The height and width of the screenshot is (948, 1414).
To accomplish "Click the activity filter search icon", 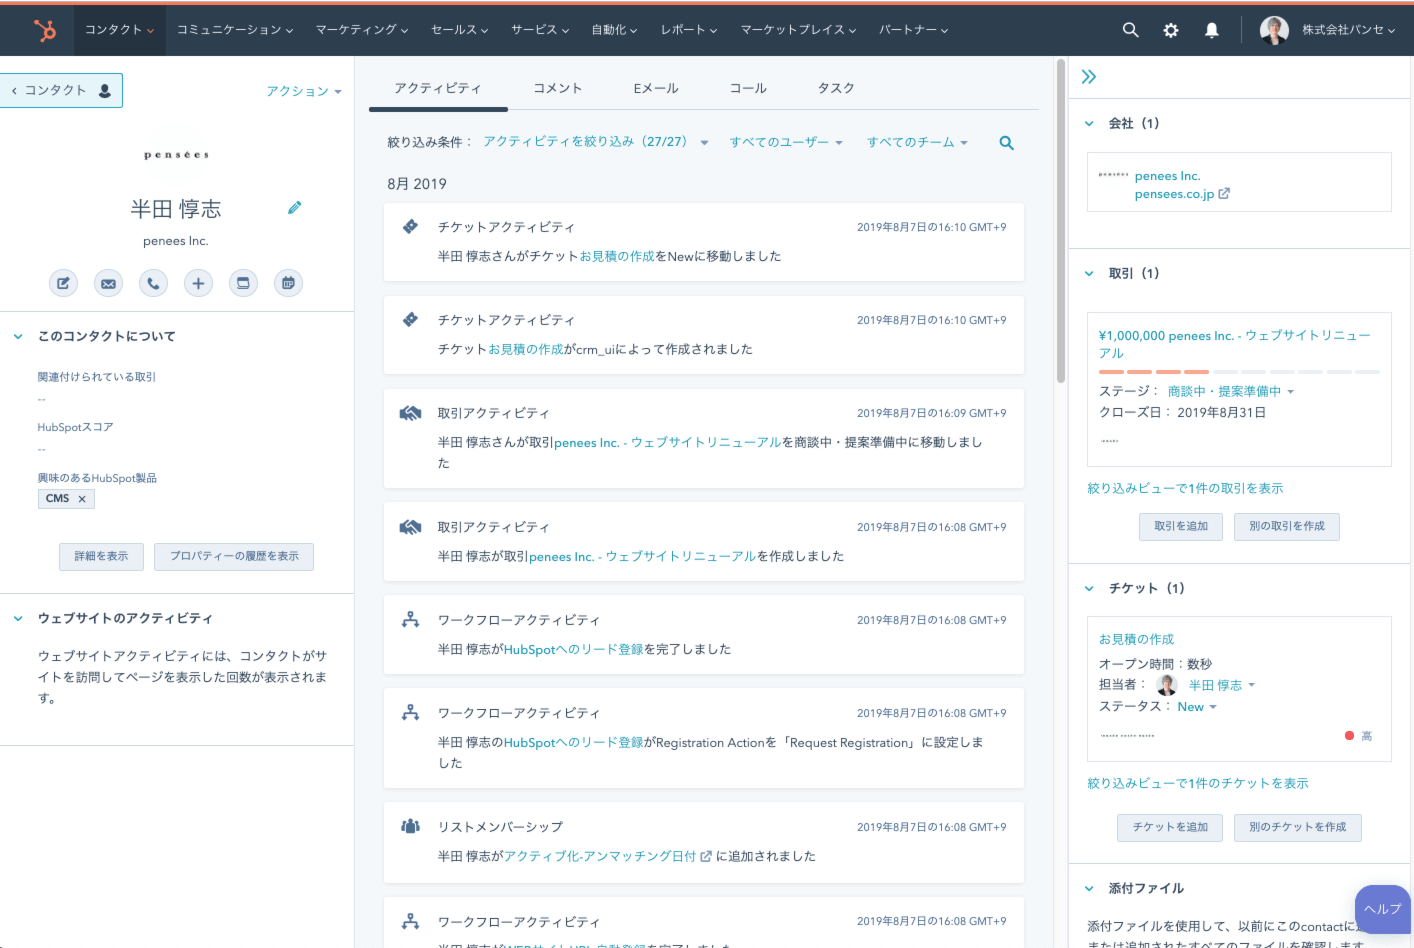I will [1006, 143].
